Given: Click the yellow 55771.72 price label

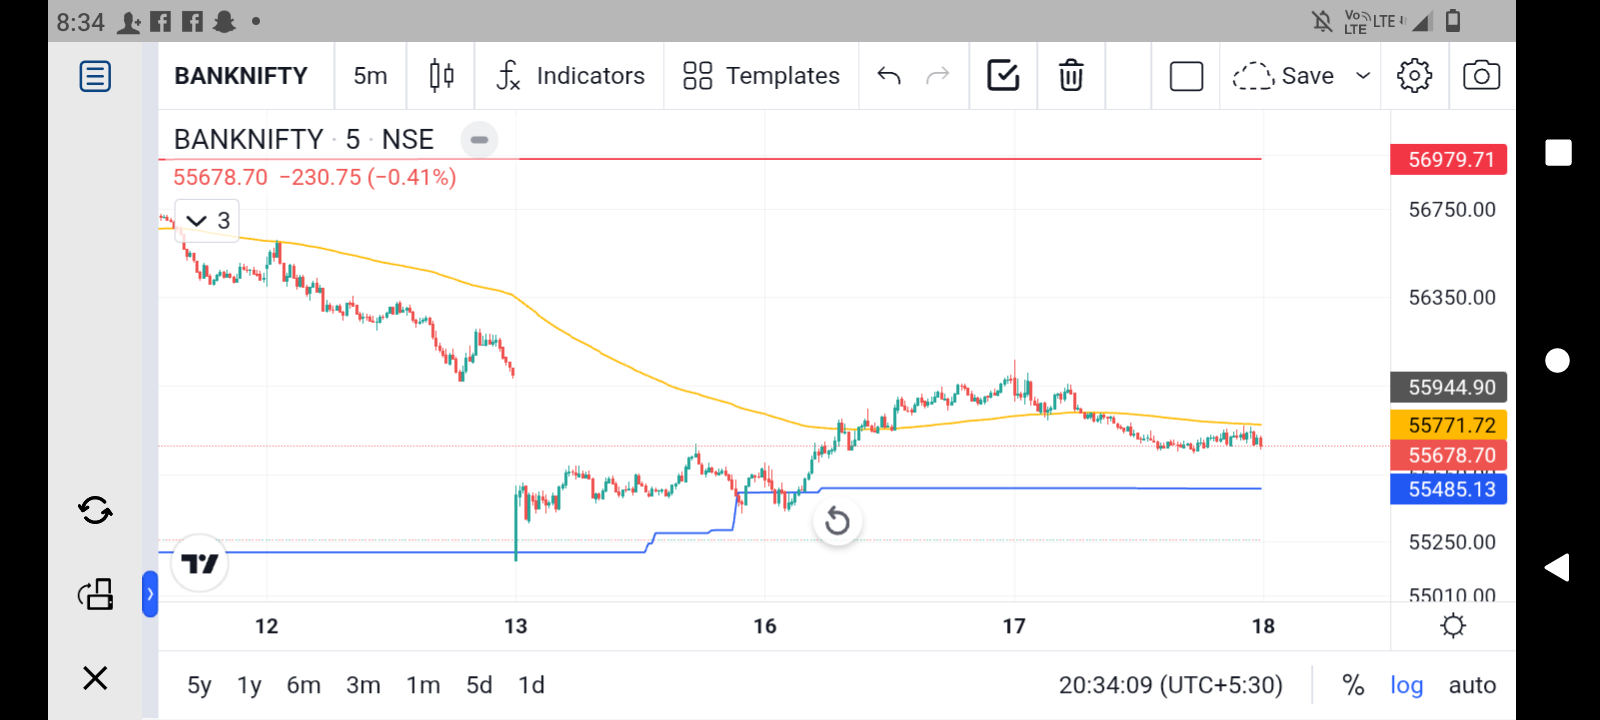Looking at the screenshot, I should tap(1449, 425).
